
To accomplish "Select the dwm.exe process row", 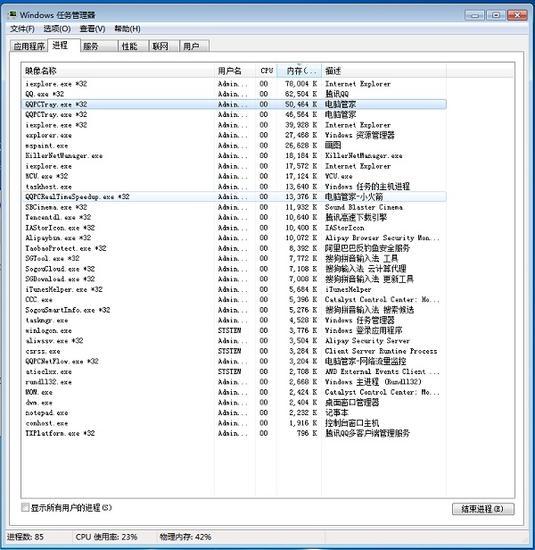I will [x=234, y=402].
